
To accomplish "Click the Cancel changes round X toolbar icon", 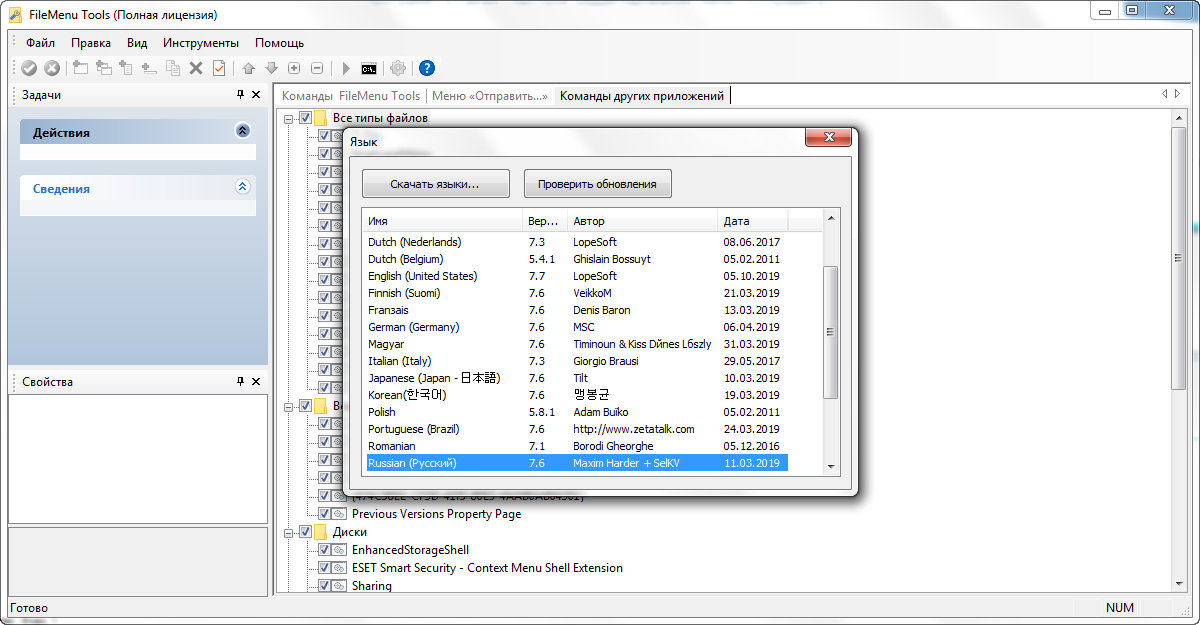I will coord(52,68).
